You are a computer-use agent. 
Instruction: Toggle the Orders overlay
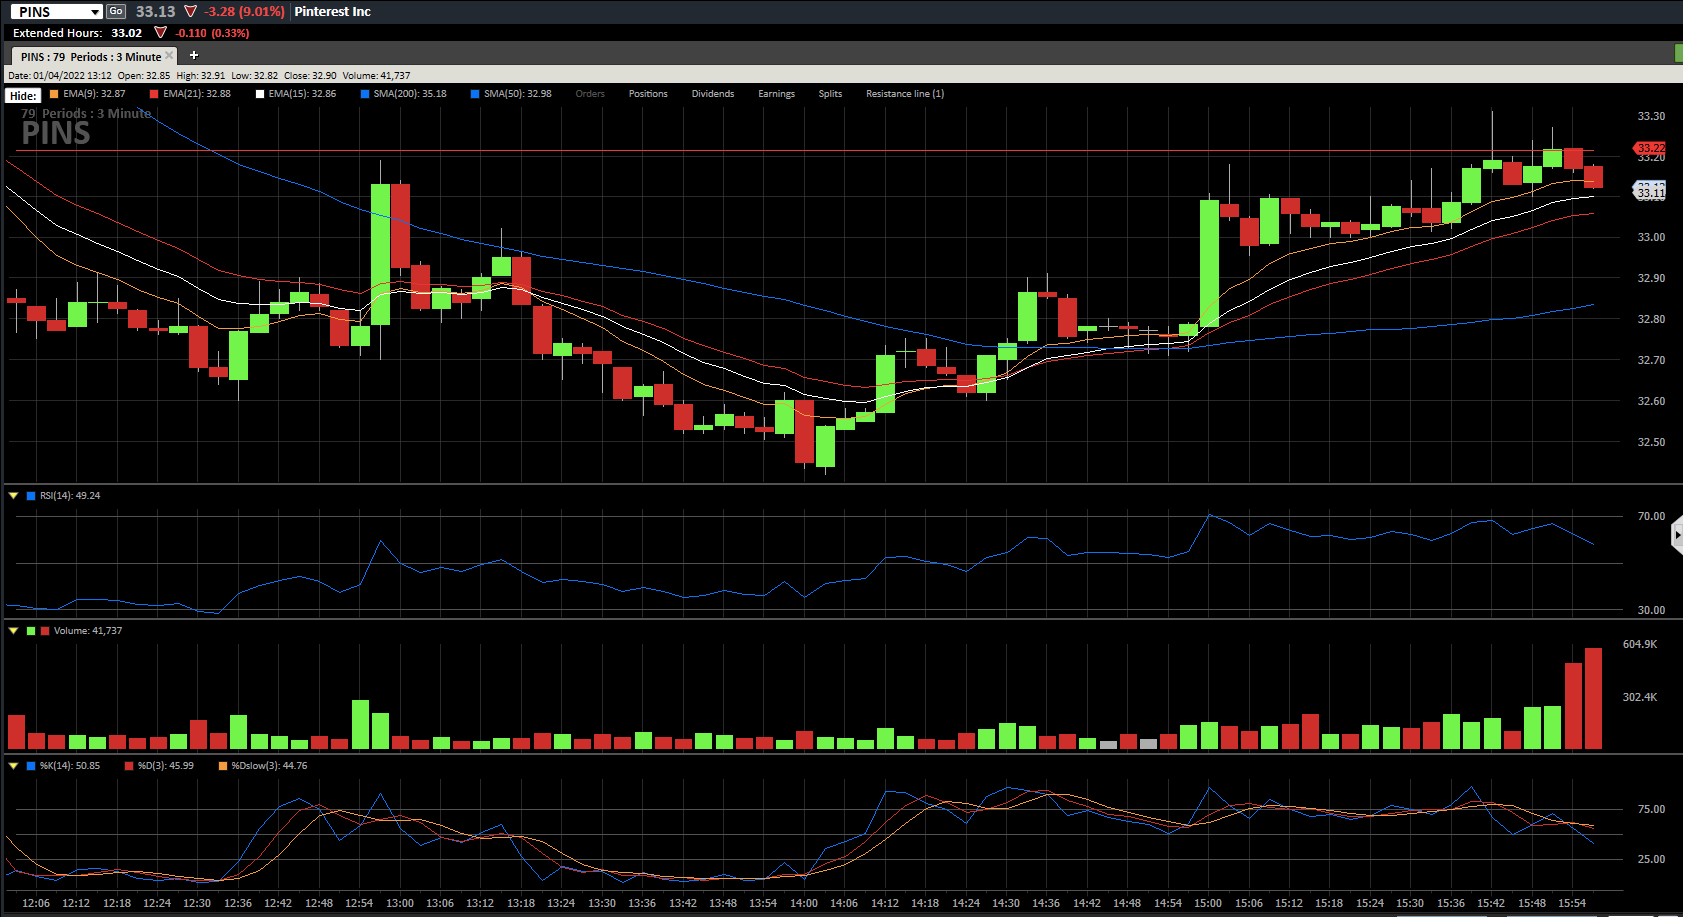[590, 94]
